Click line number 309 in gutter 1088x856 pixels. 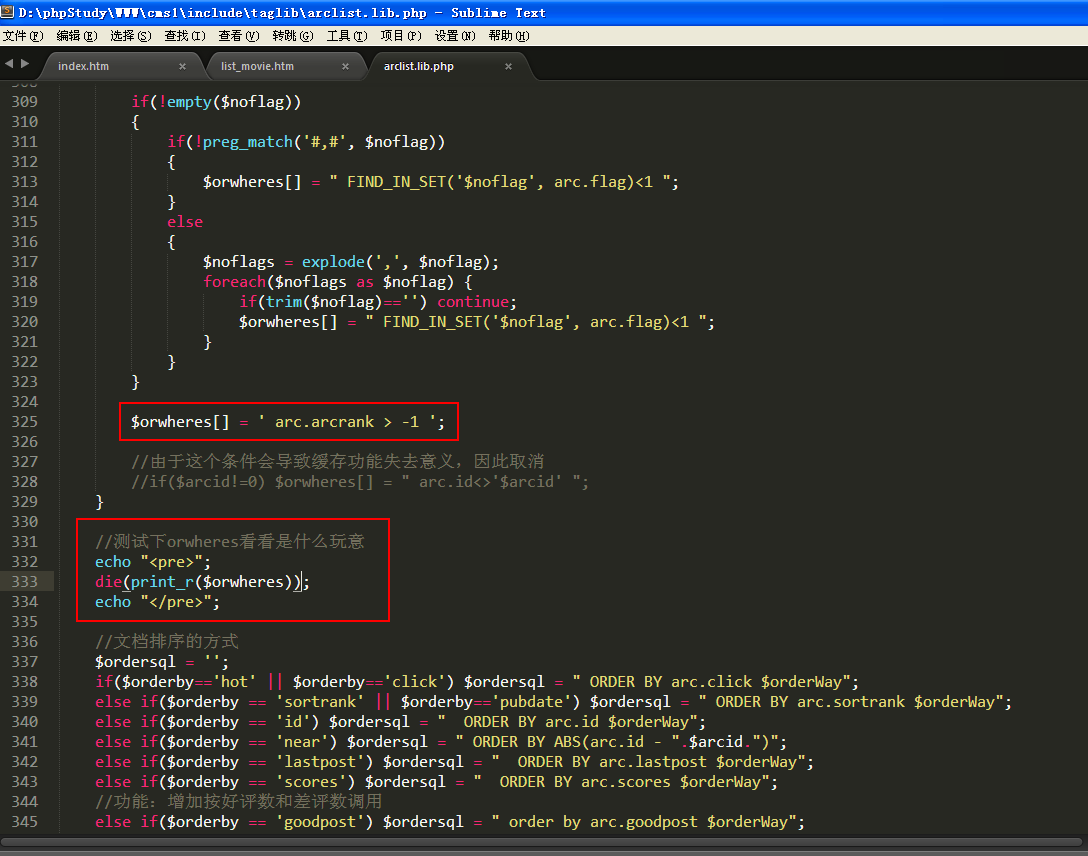24,102
